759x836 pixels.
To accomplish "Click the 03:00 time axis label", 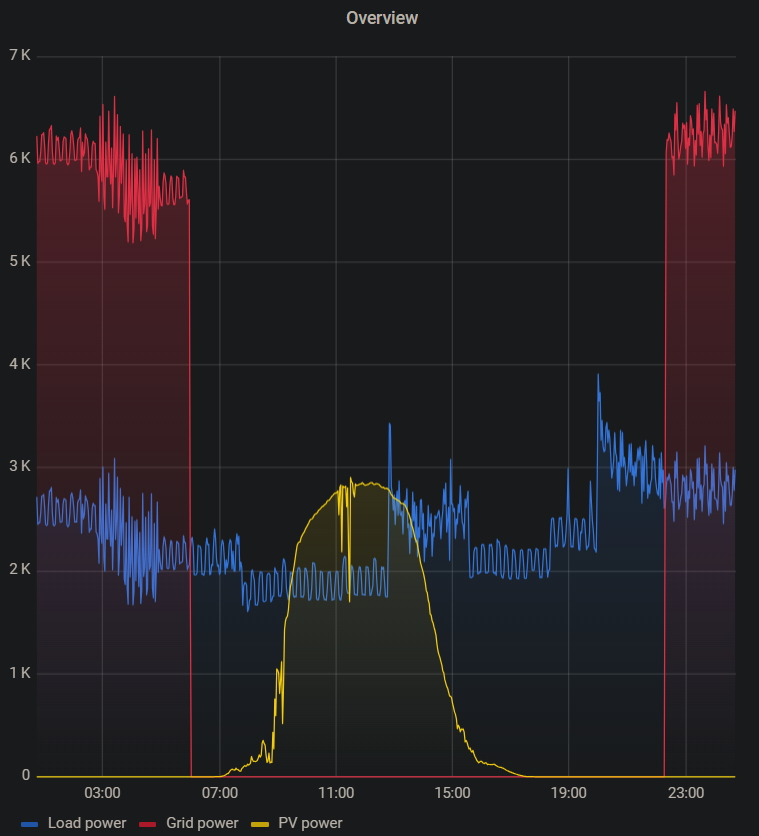I will (x=102, y=793).
